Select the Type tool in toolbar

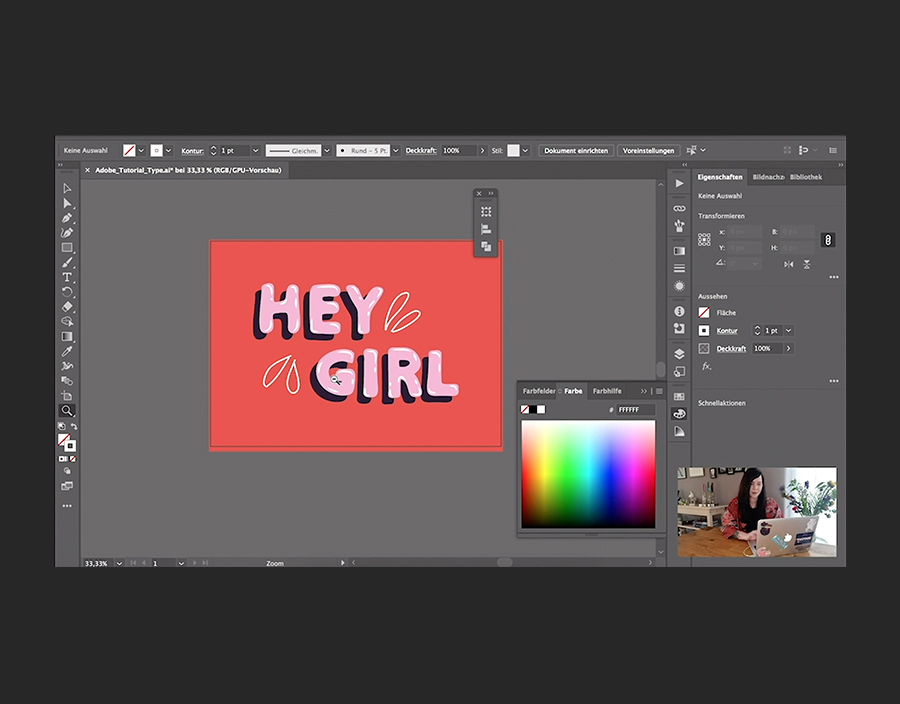point(67,277)
